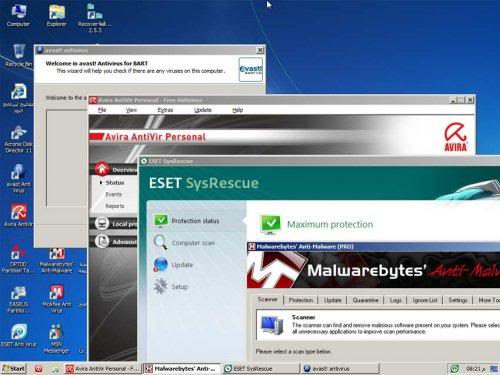Switch to Malwarebytes Quarantine tab
This screenshot has width=500, height=375.
tap(365, 300)
